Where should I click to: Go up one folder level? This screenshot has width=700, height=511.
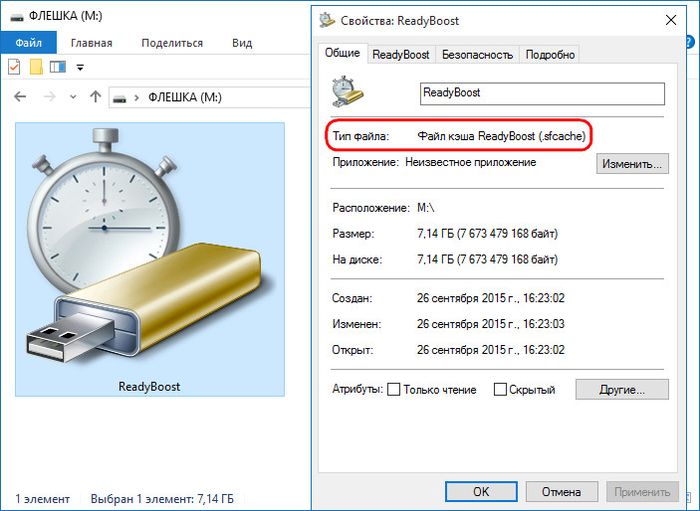click(95, 98)
